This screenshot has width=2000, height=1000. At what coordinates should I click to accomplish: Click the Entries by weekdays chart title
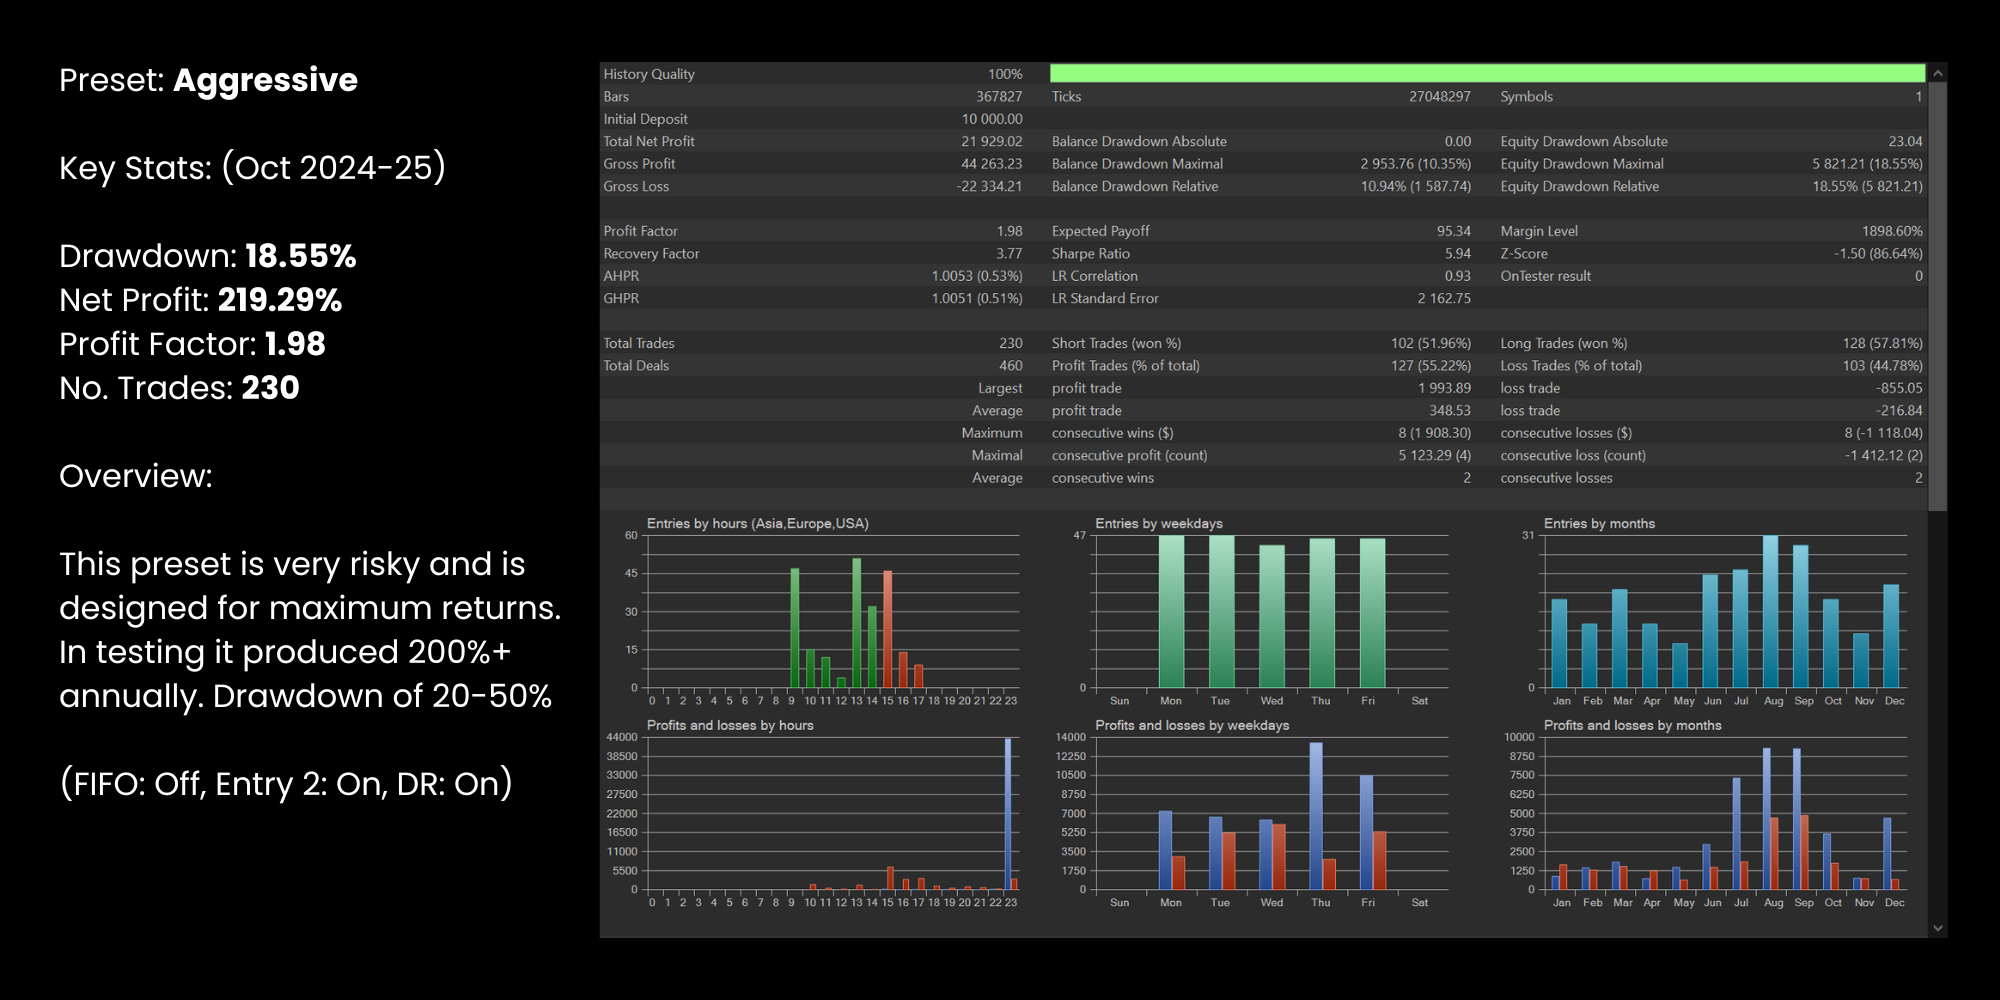tap(1158, 524)
